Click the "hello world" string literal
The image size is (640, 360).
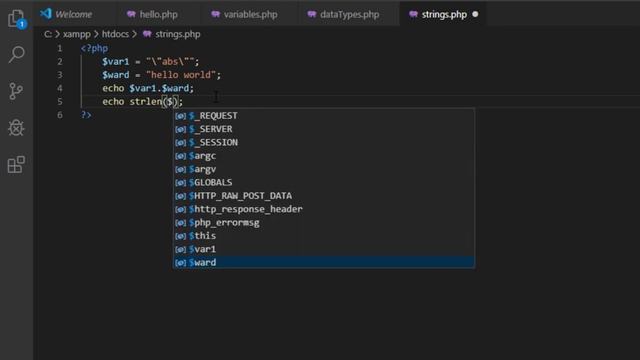click(x=181, y=75)
